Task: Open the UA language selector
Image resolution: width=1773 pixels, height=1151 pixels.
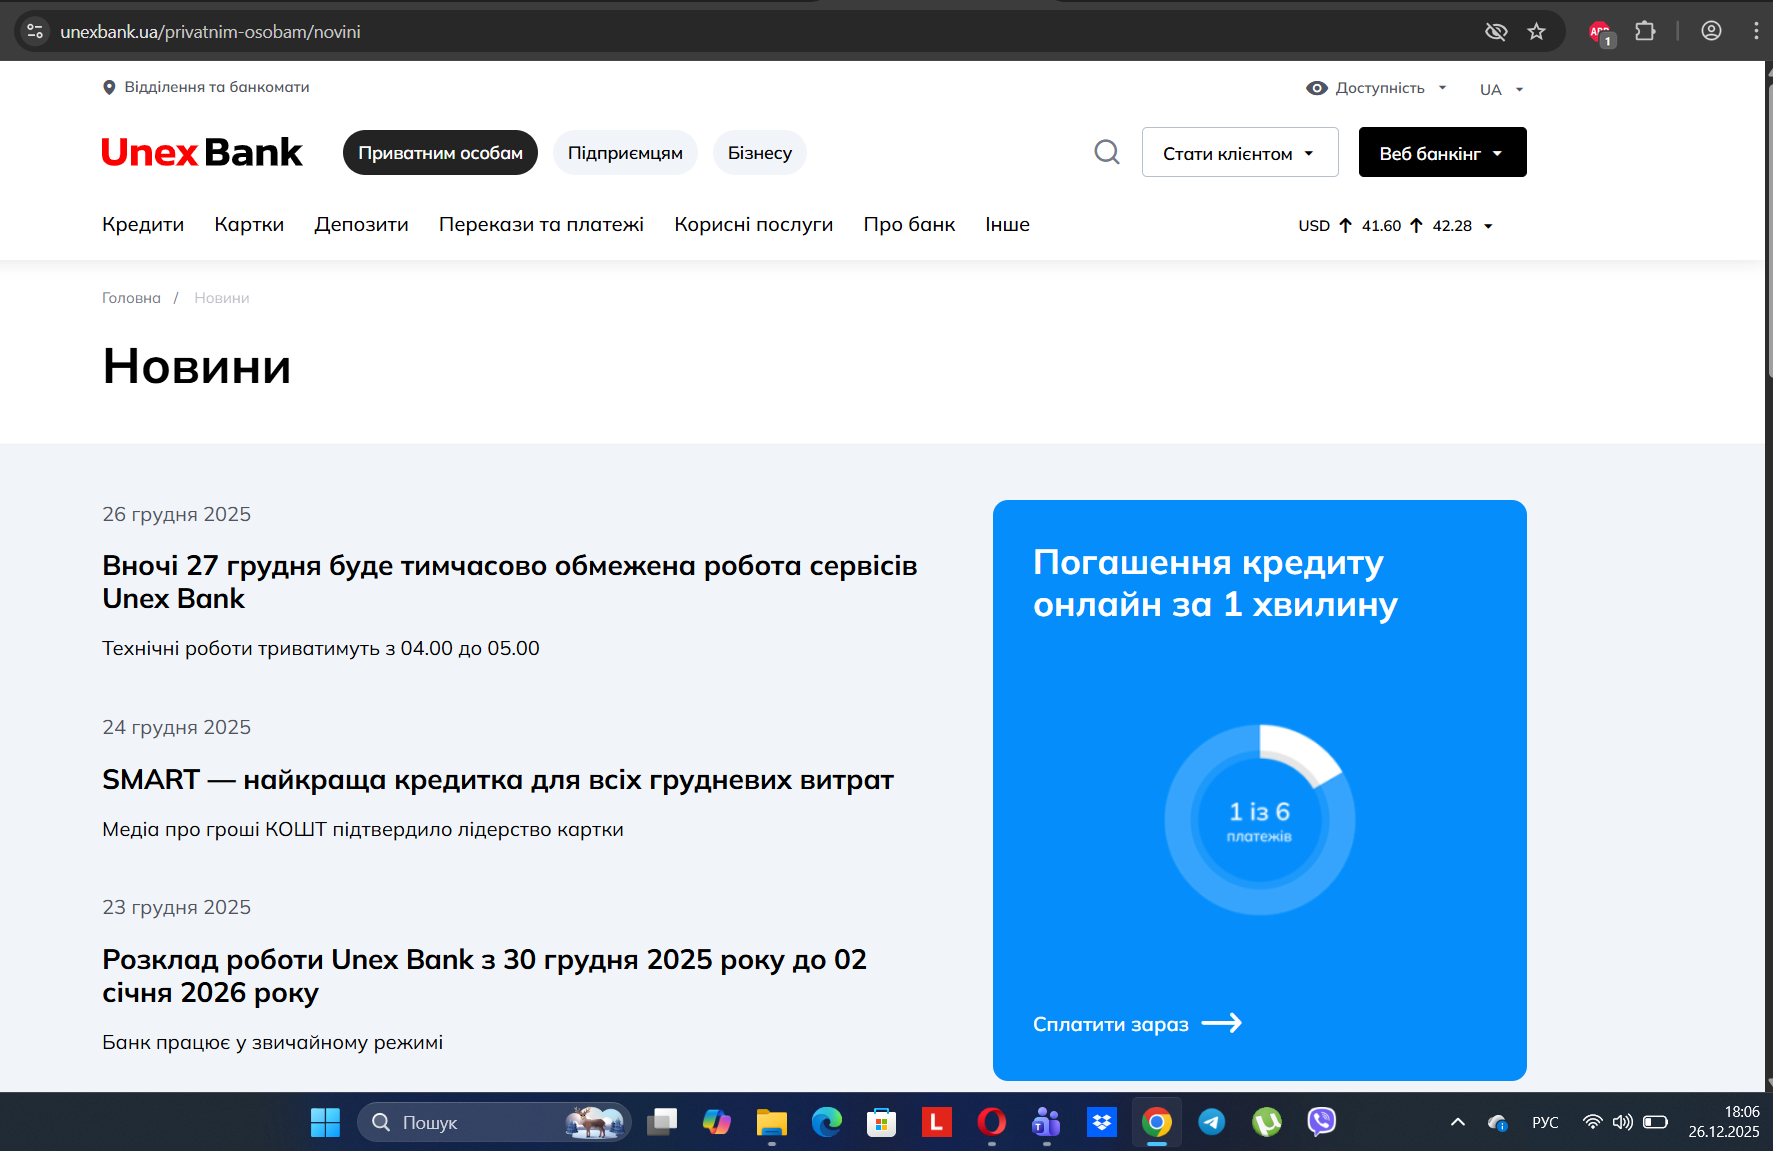Action: click(1502, 89)
